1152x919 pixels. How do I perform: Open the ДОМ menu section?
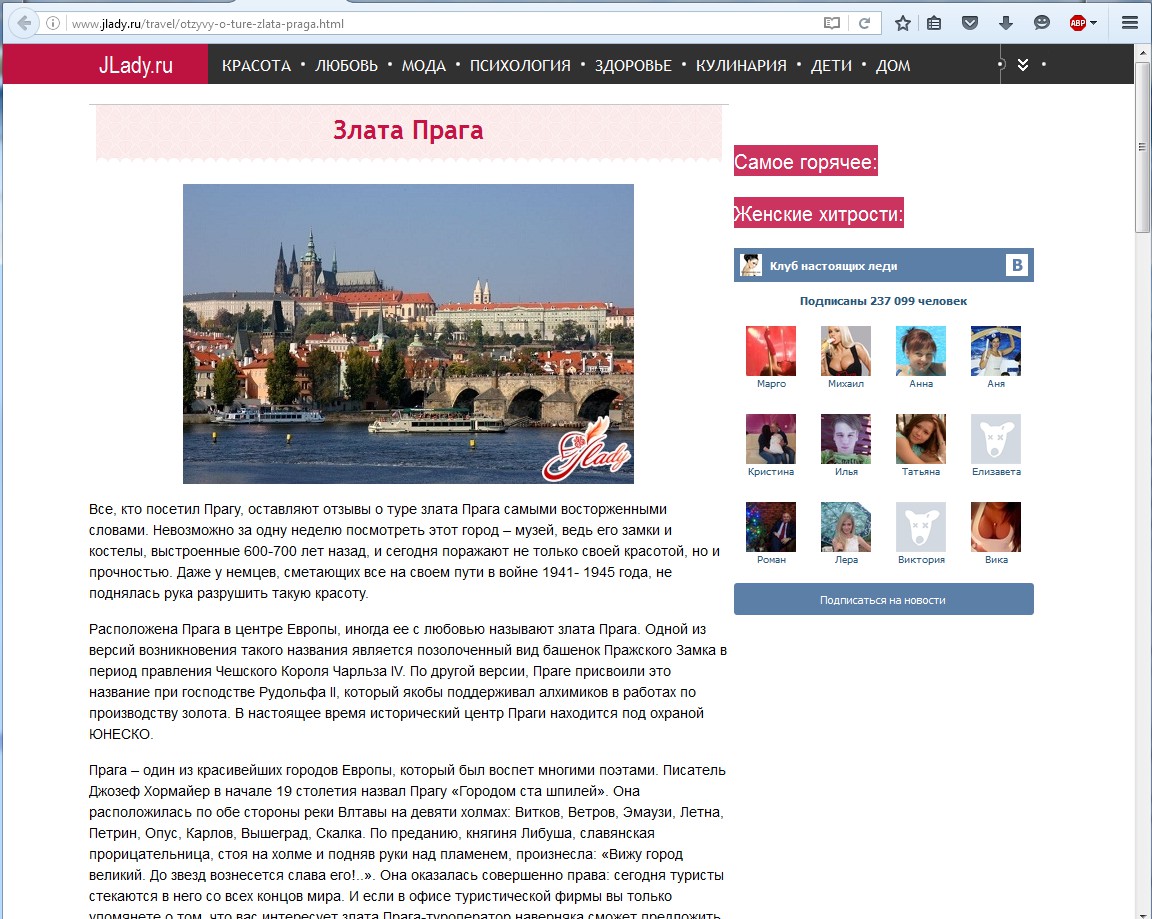(x=893, y=65)
